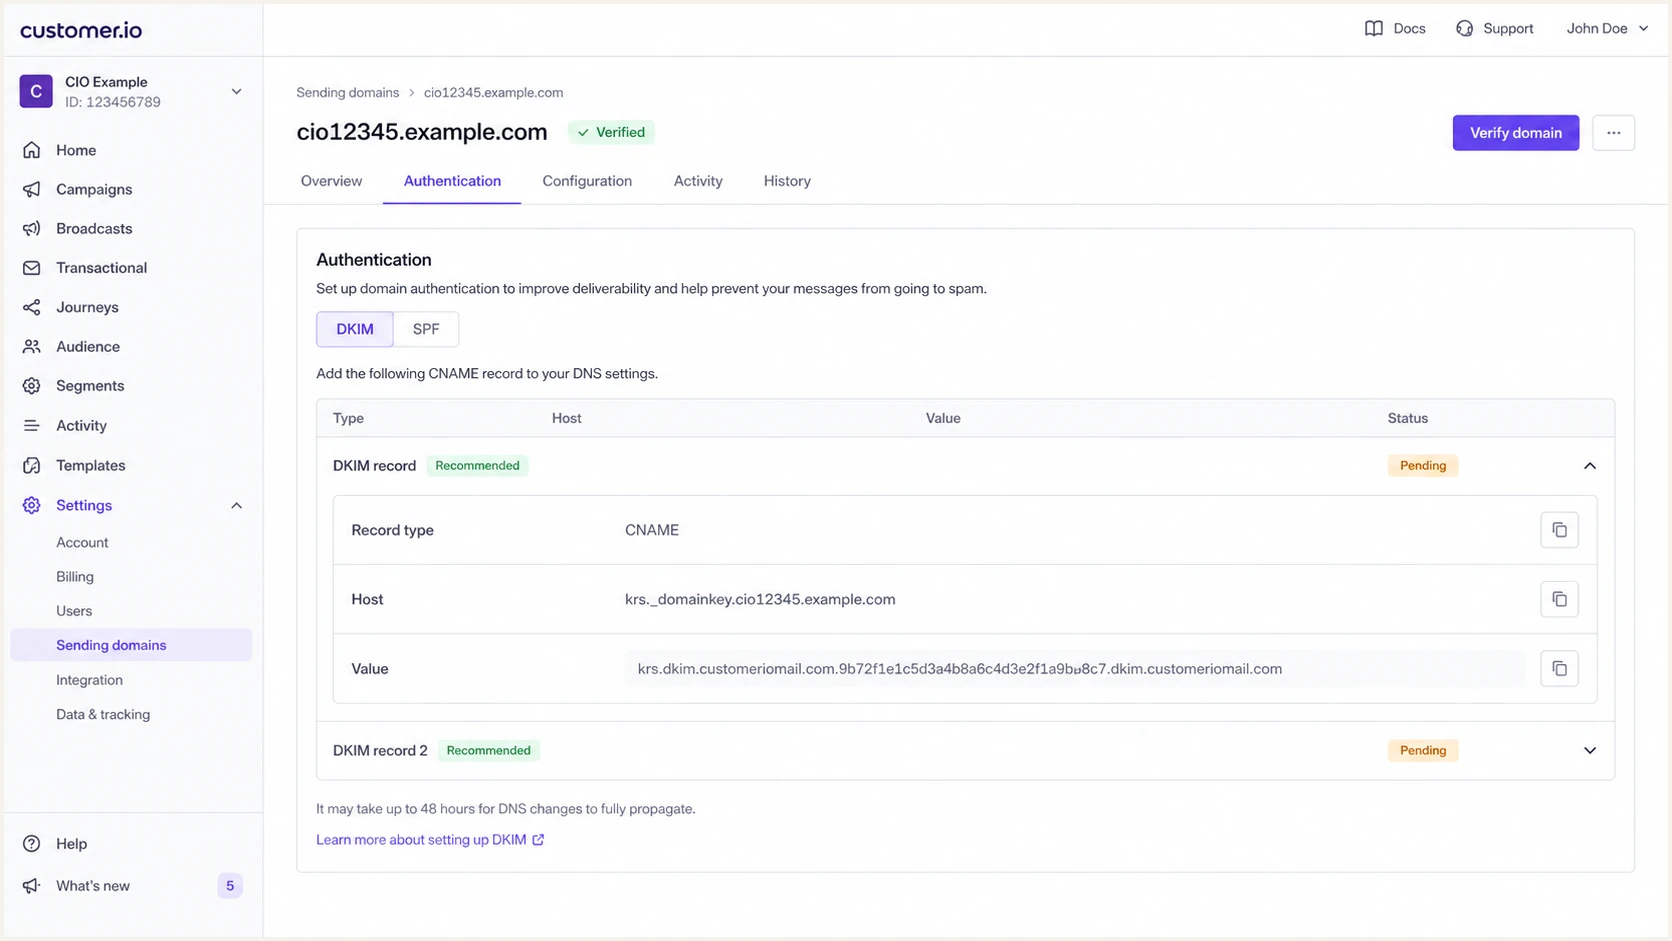This screenshot has width=1672, height=941.
Task: Click the Help question mark icon
Action: click(x=32, y=844)
